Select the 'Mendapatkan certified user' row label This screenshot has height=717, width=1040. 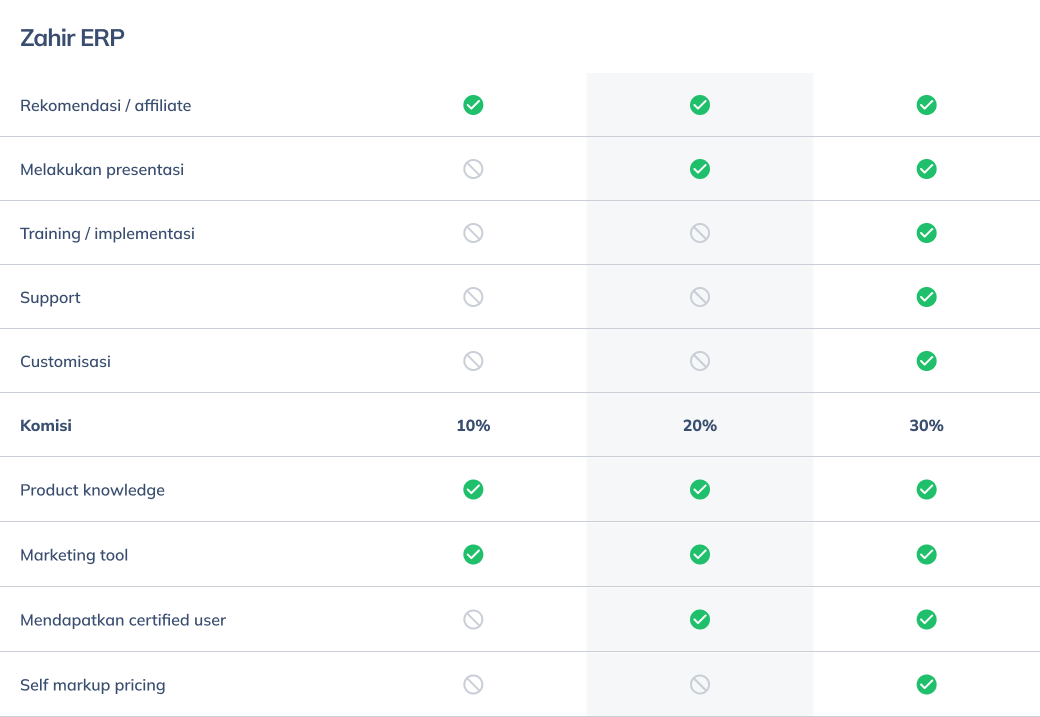[x=123, y=620]
